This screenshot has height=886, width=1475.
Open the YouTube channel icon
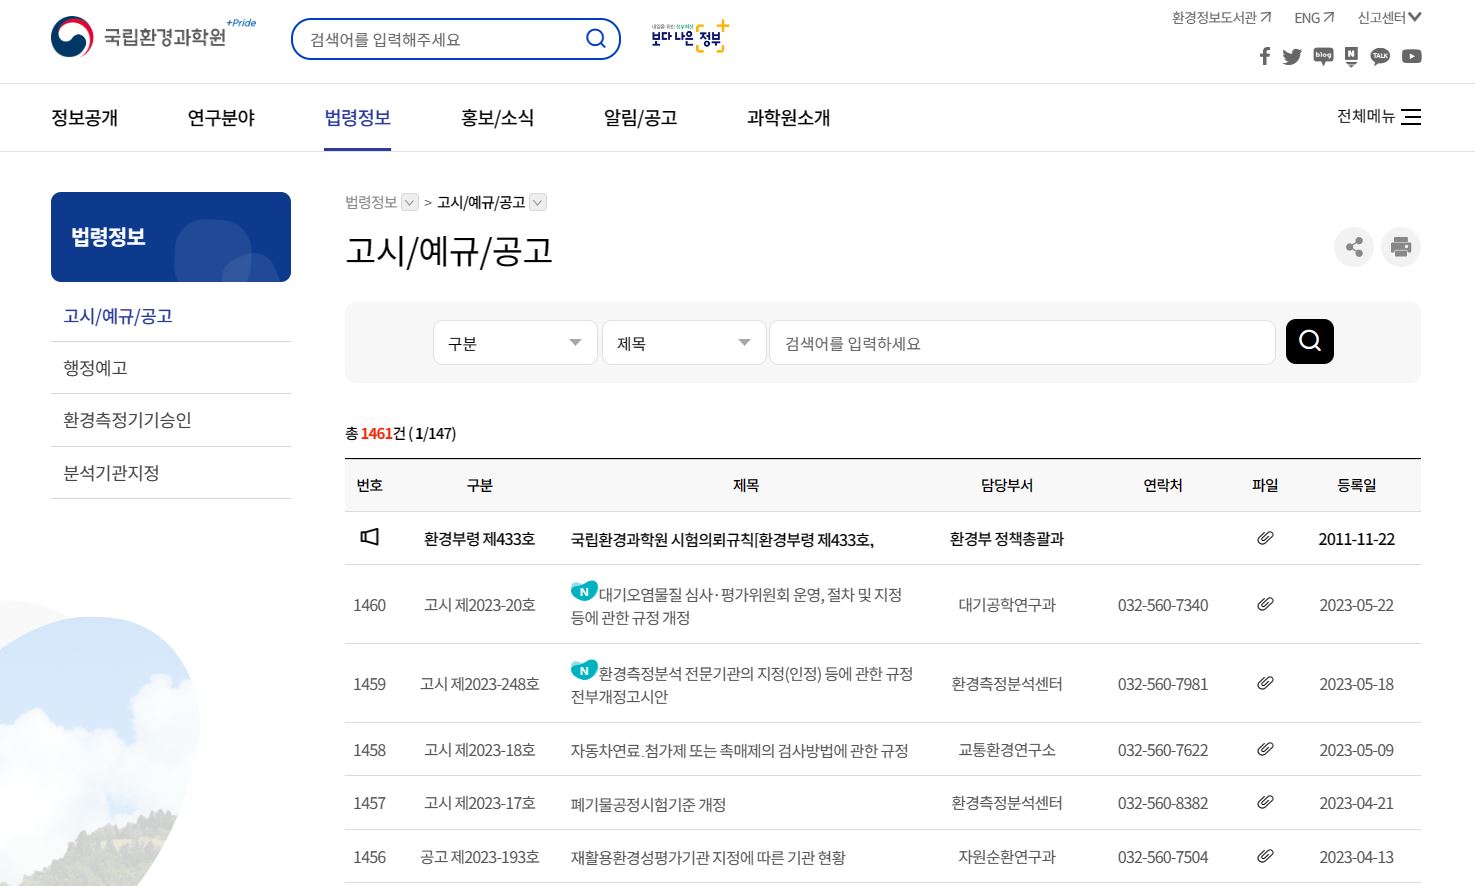click(1411, 56)
